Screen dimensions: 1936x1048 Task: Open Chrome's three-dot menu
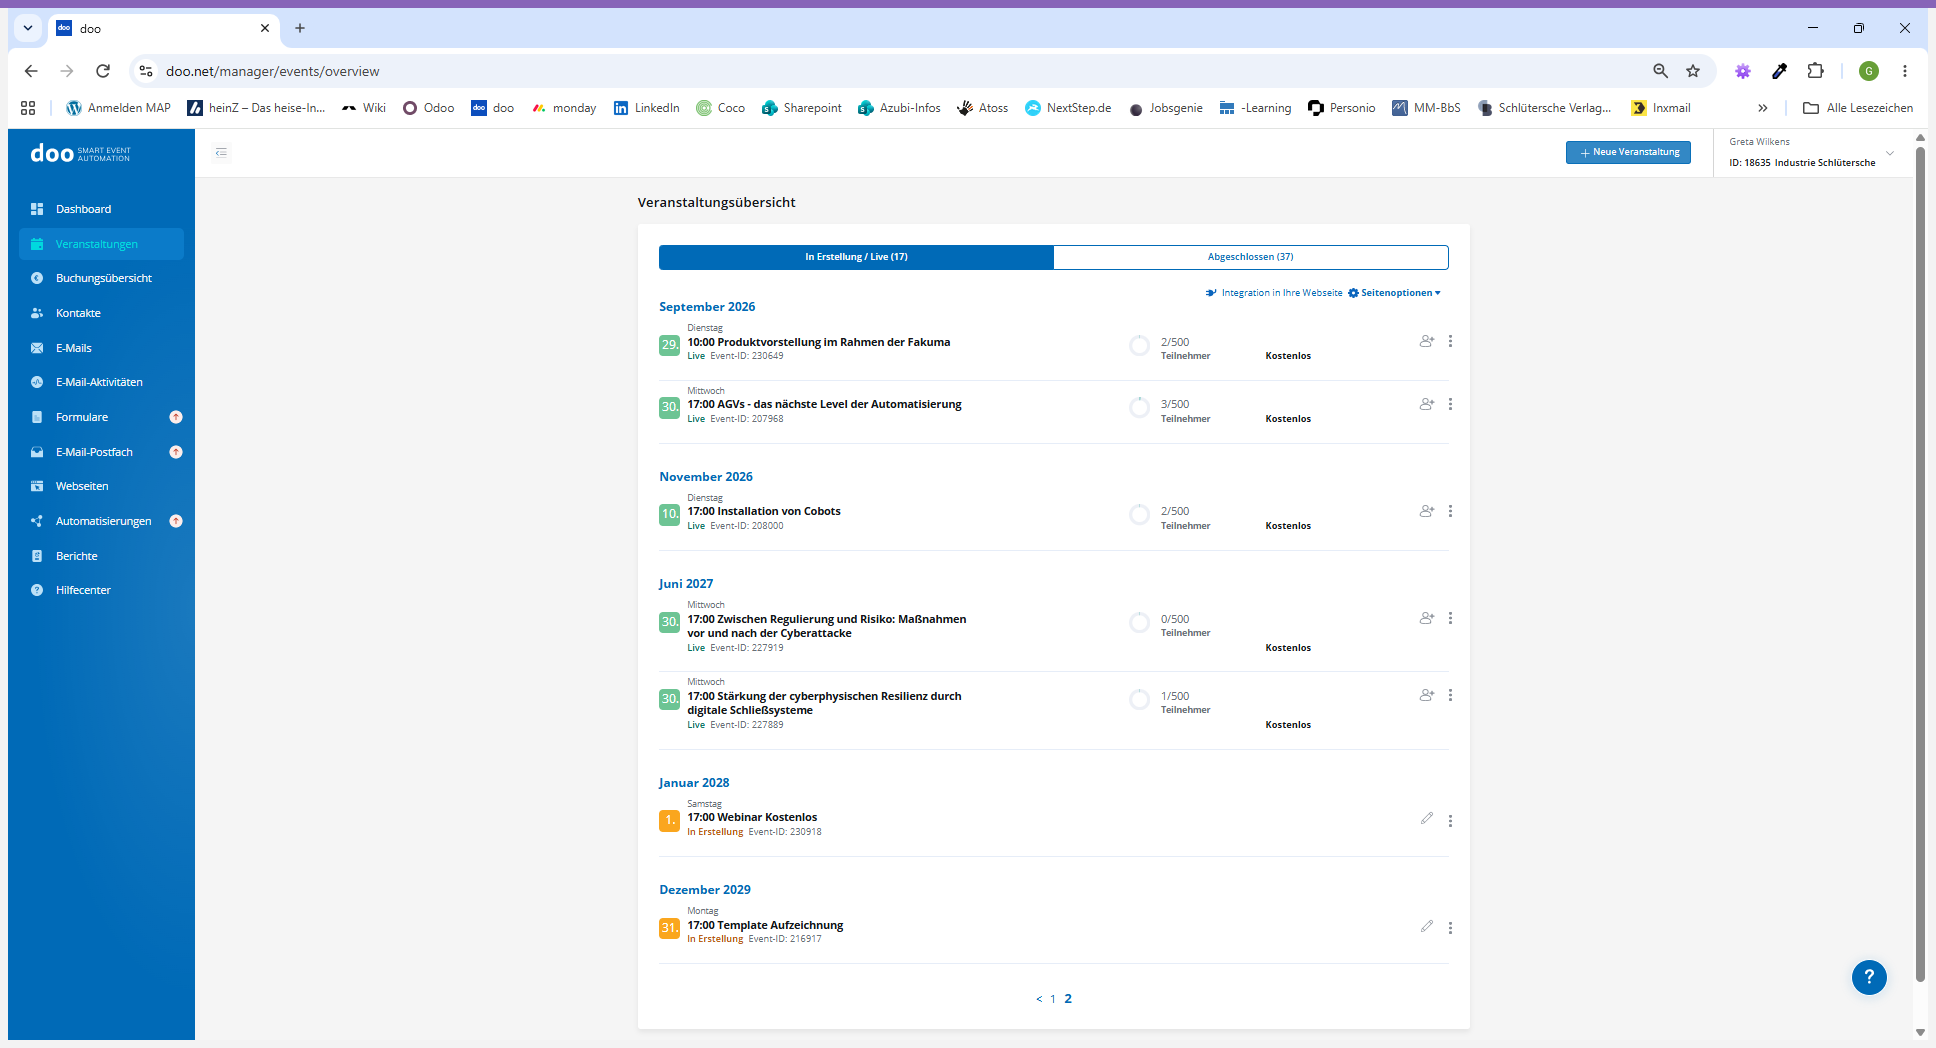[1905, 71]
